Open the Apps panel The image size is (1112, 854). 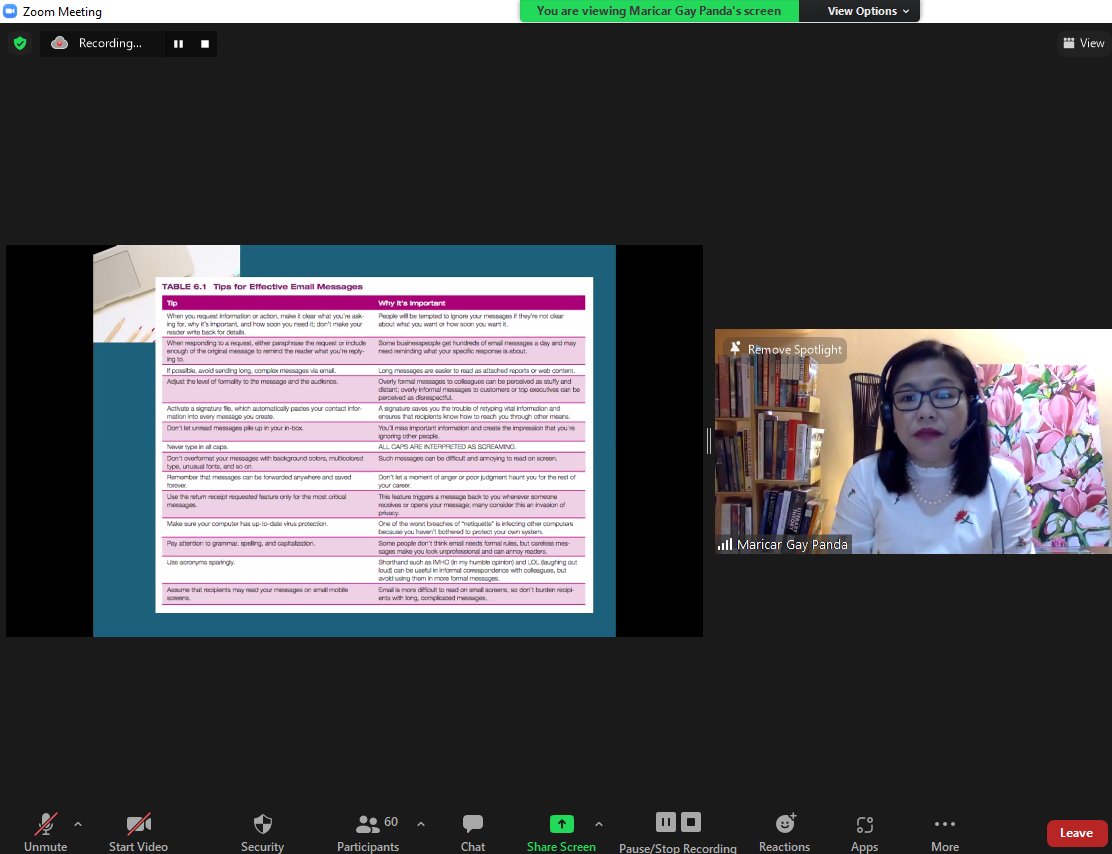(864, 832)
